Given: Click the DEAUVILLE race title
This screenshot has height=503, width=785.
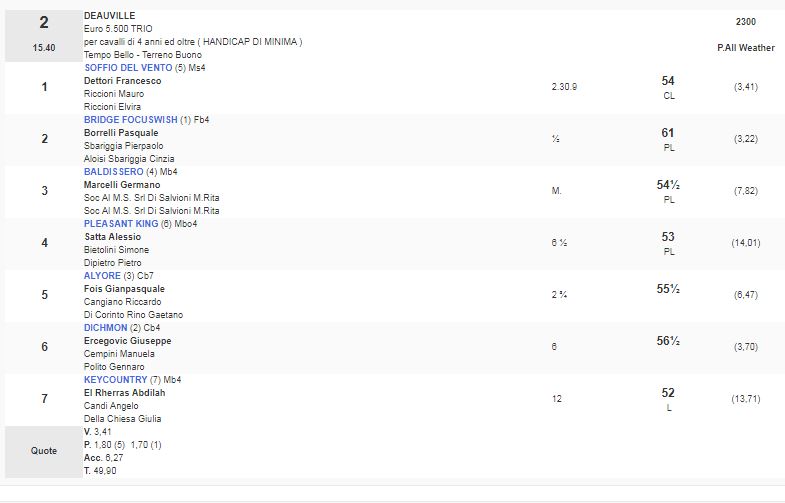Looking at the screenshot, I should tap(109, 16).
